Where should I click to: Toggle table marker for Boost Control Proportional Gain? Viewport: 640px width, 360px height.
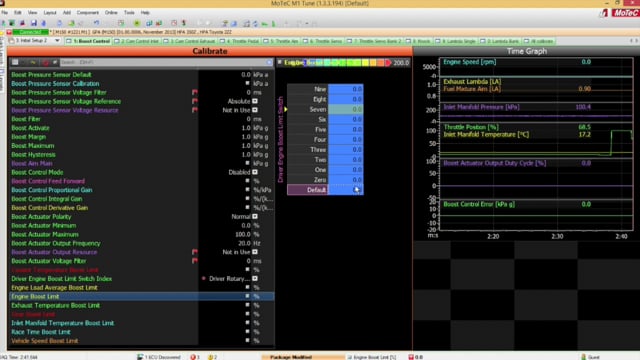point(247,190)
